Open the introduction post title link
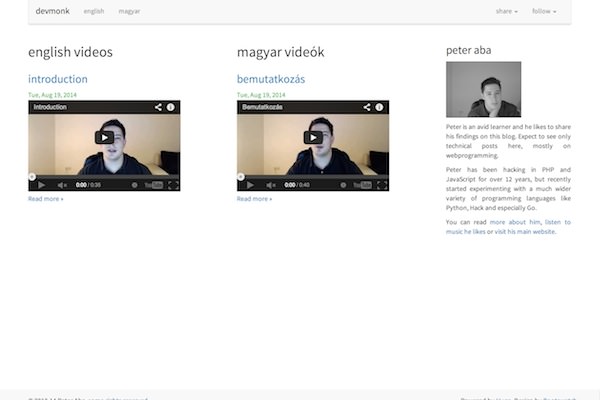This screenshot has width=600, height=400. point(58,79)
